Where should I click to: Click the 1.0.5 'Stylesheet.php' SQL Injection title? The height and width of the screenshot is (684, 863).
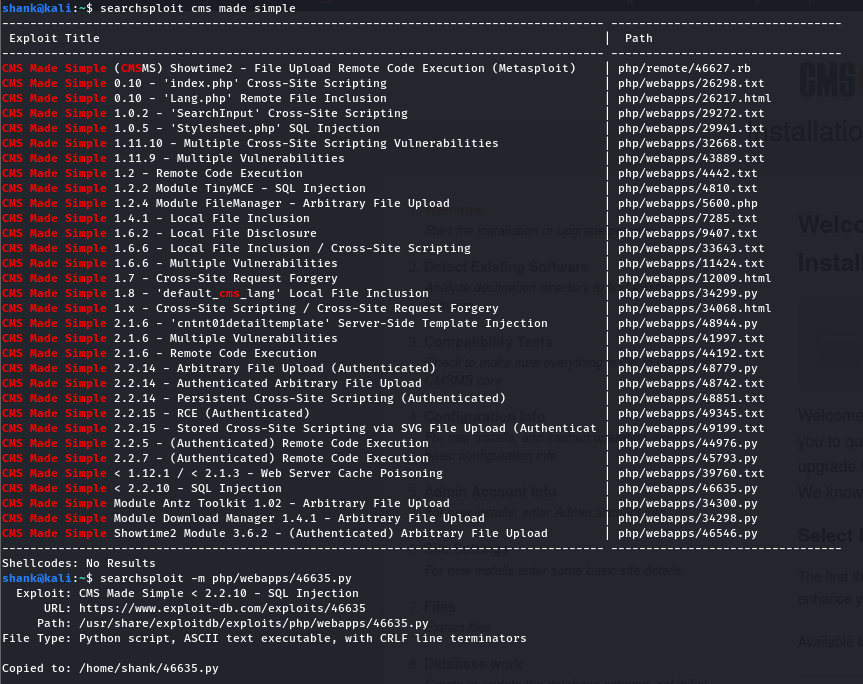[191, 128]
